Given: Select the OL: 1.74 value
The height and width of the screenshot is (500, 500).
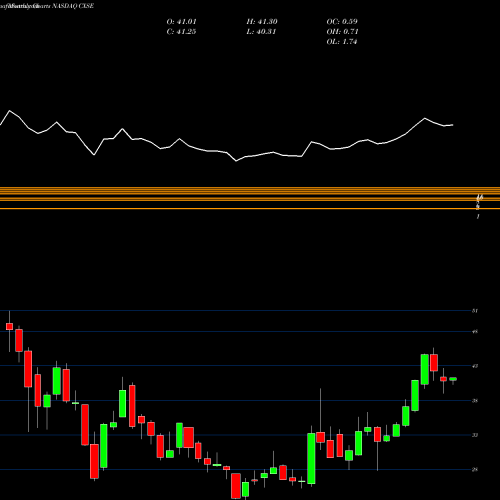Looking at the screenshot, I should click(342, 42).
